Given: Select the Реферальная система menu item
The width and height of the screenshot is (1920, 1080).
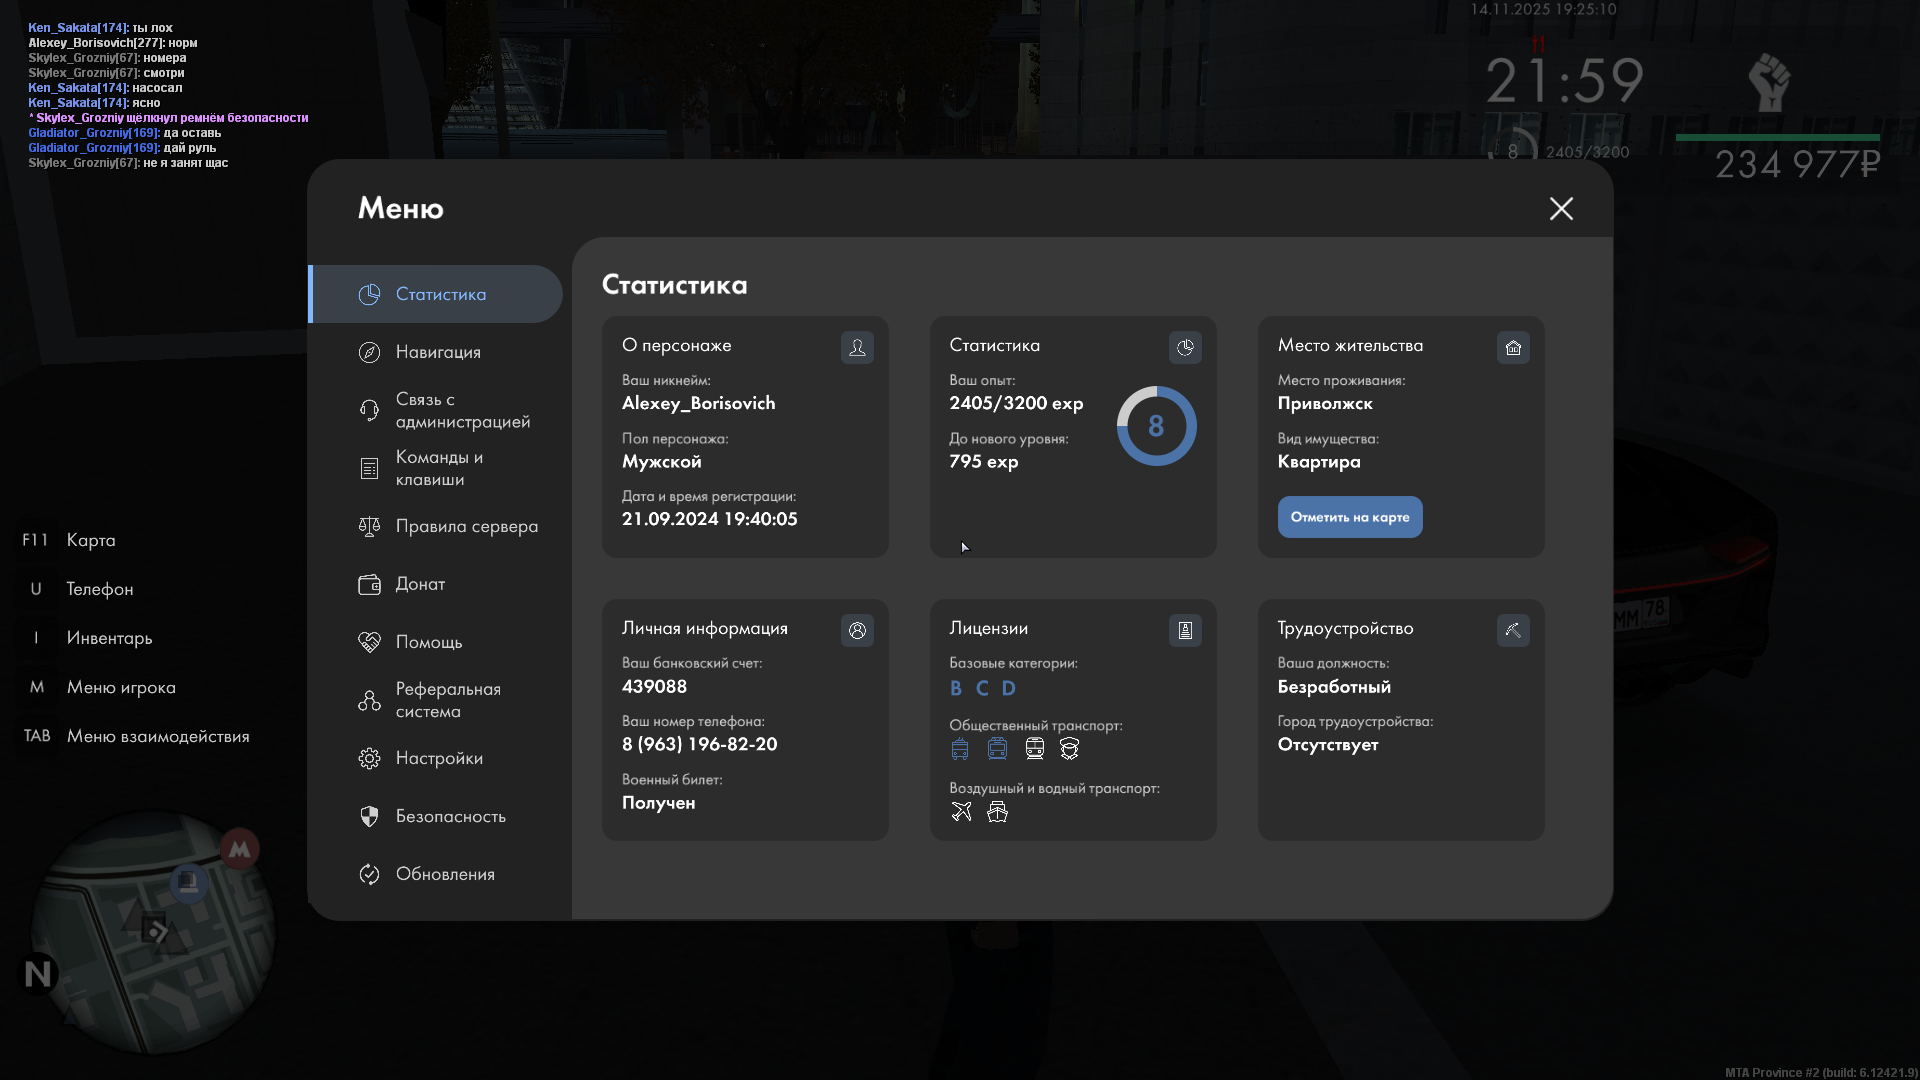Looking at the screenshot, I should coord(447,700).
